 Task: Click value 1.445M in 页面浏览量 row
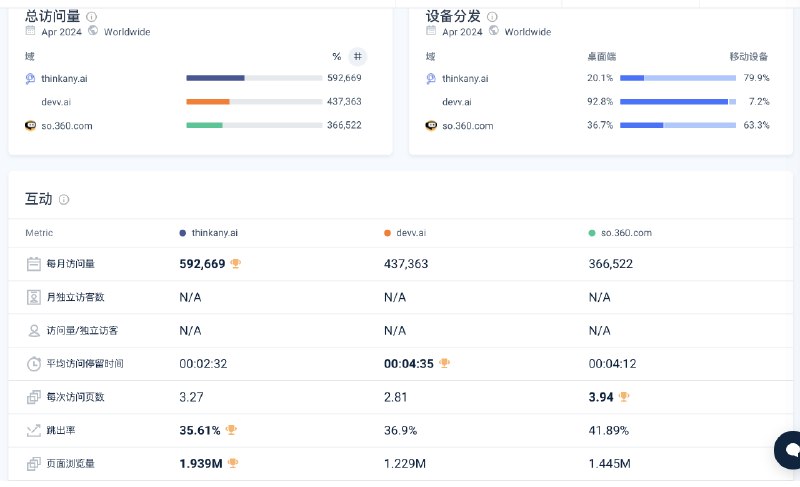point(610,464)
